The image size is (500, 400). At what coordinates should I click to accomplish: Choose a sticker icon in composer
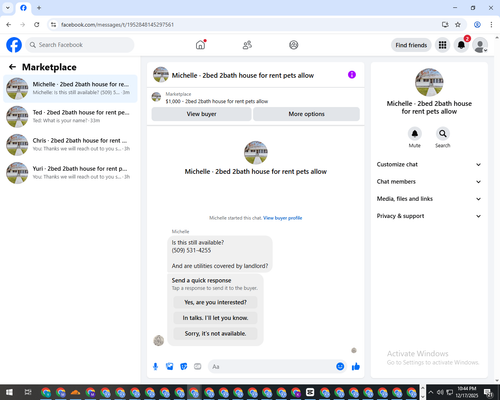coord(184,367)
